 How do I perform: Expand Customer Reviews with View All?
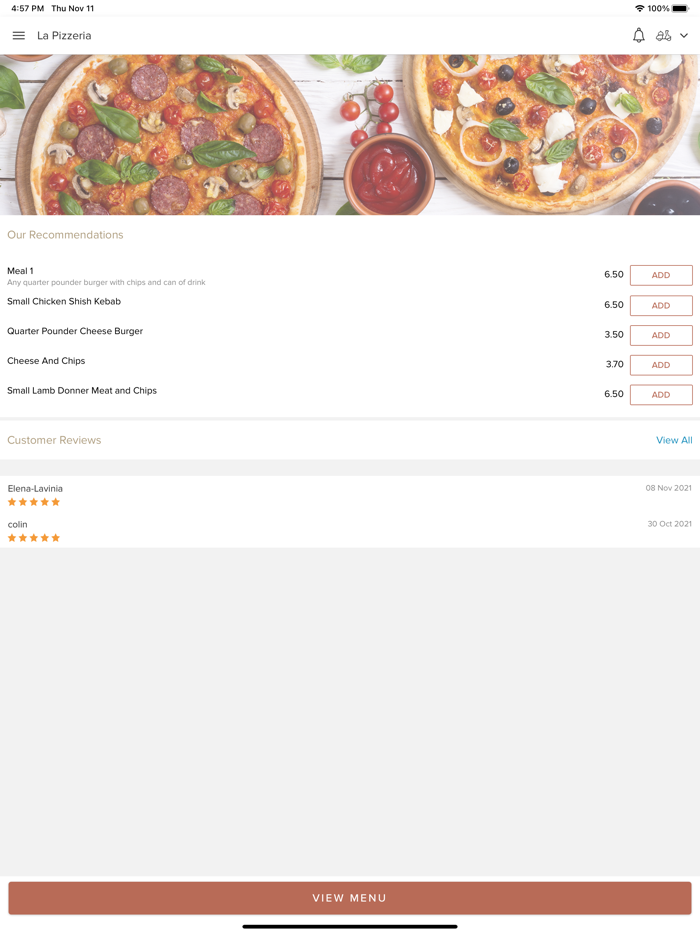[674, 440]
